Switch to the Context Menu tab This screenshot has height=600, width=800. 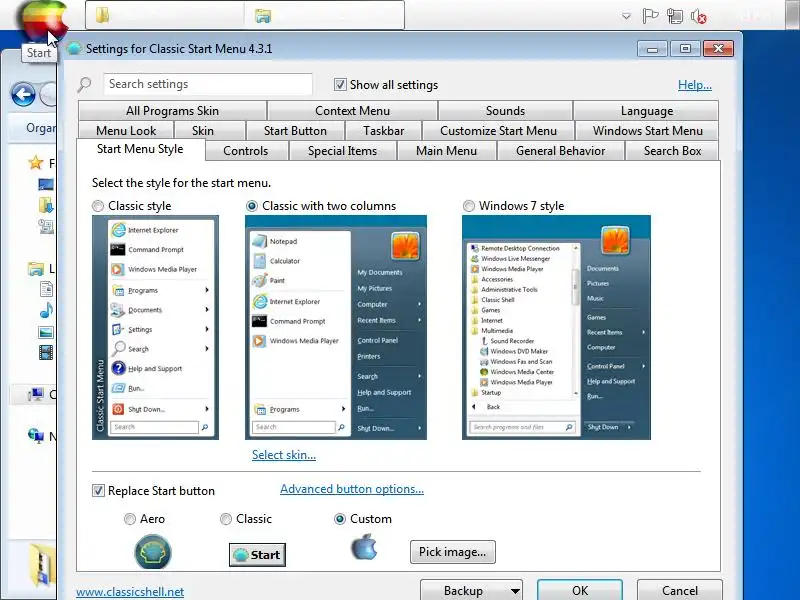tap(352, 111)
